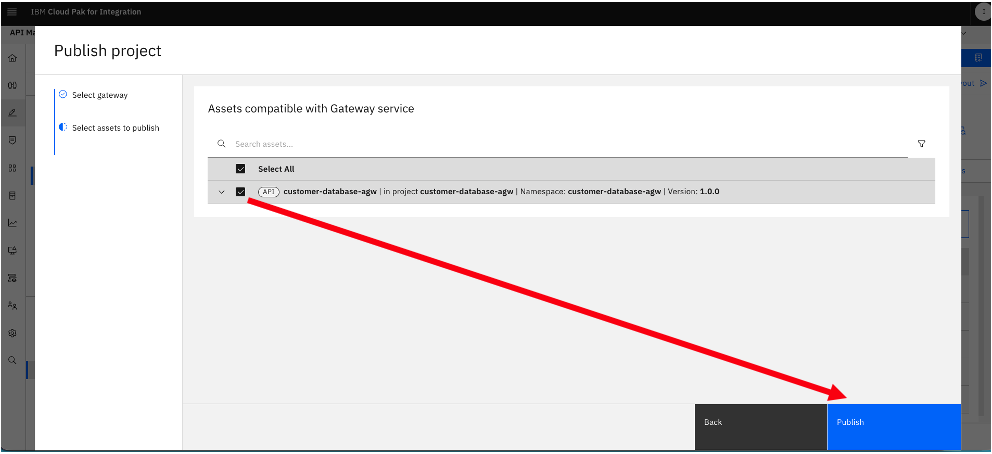The height and width of the screenshot is (454, 992).
Task: Click the Home icon in sidebar
Action: tap(12, 58)
